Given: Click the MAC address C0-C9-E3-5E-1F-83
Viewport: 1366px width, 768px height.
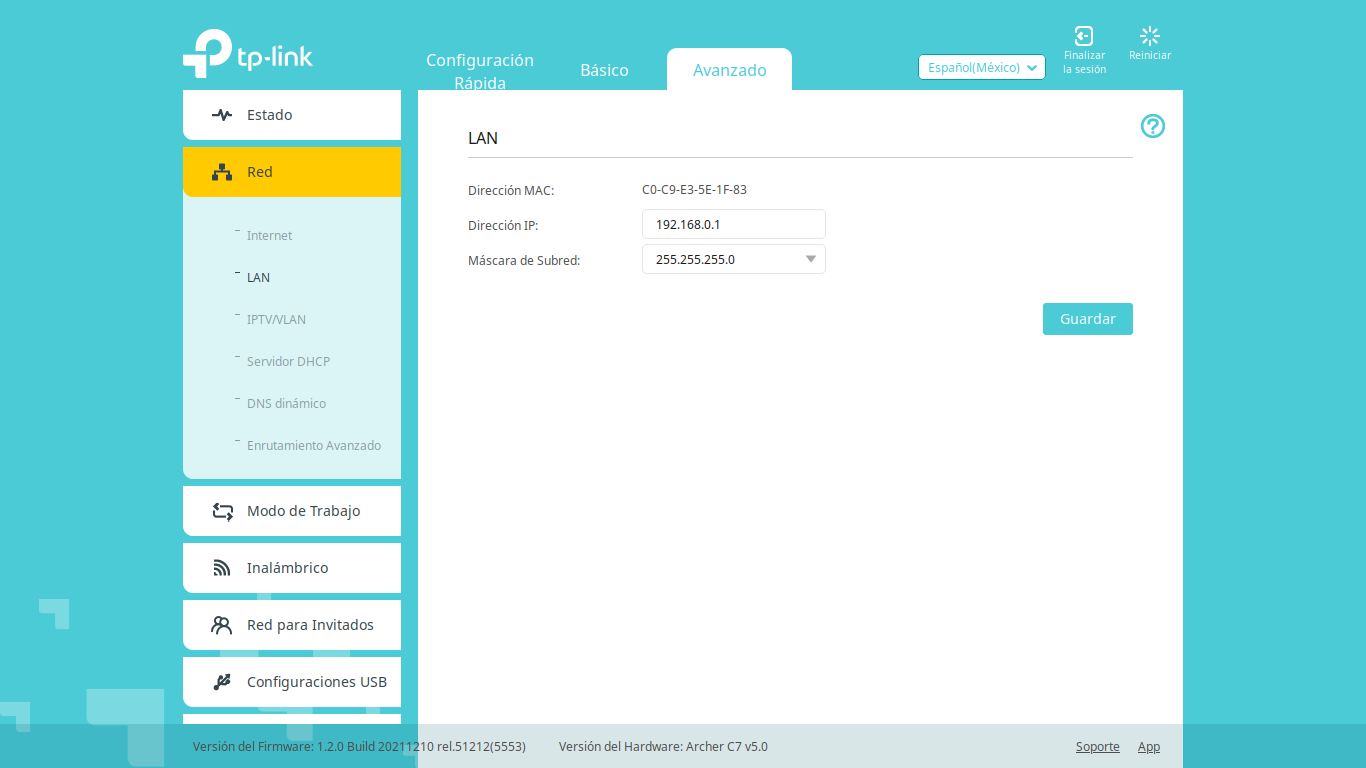Looking at the screenshot, I should (694, 190).
